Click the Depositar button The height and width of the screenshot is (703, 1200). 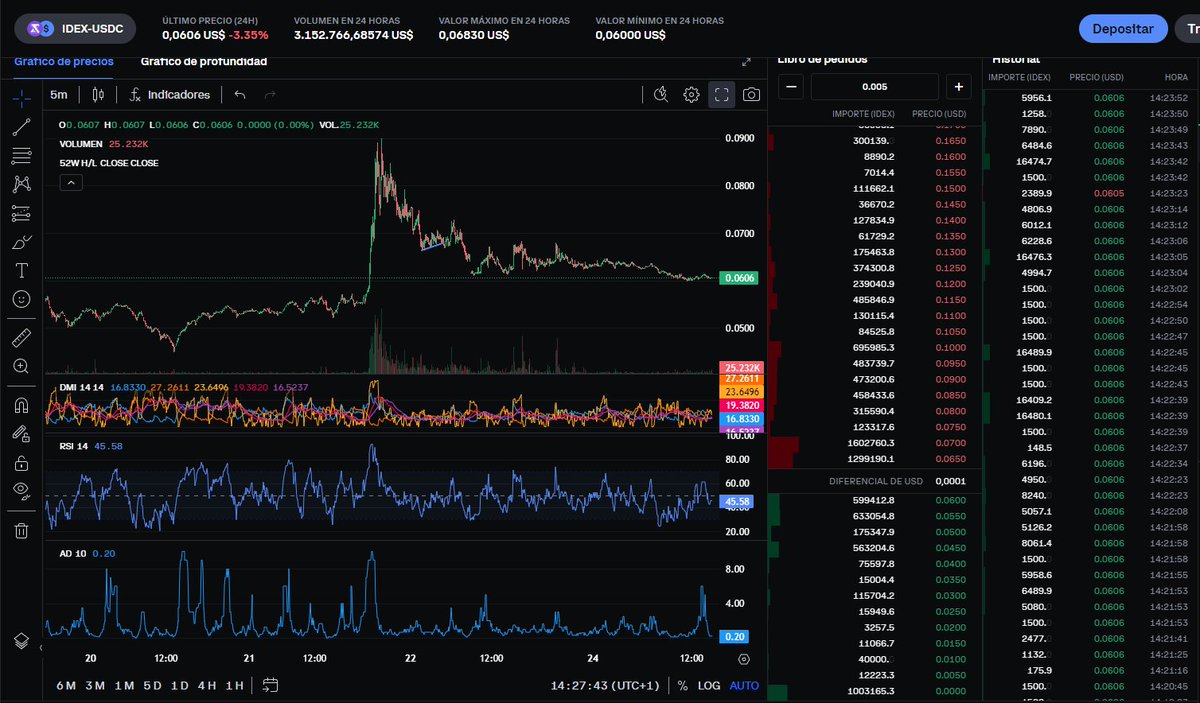[1123, 29]
